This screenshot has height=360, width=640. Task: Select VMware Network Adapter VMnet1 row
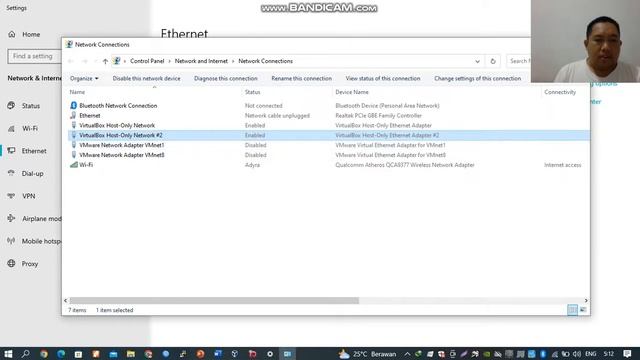point(329,145)
